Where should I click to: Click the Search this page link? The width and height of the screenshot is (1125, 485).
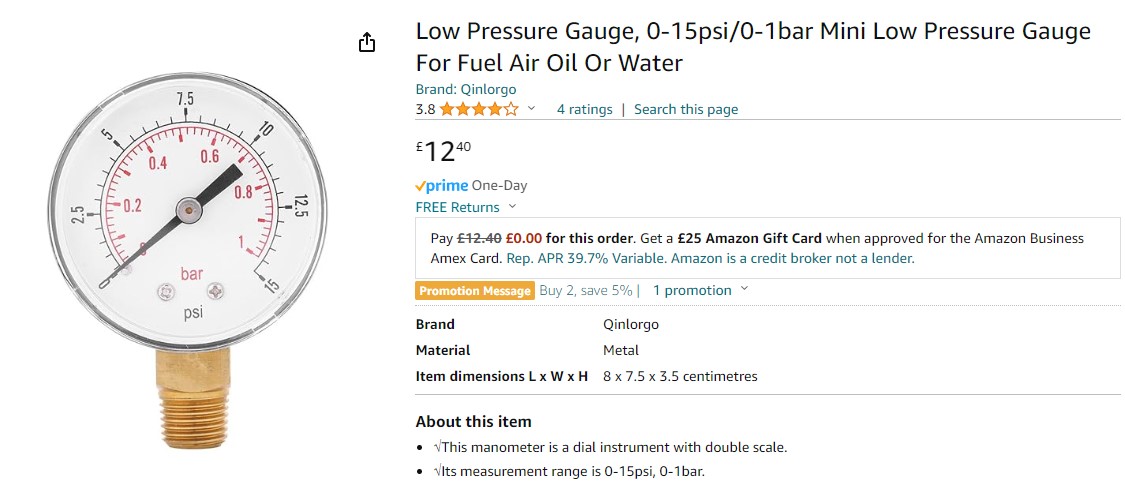[x=686, y=109]
